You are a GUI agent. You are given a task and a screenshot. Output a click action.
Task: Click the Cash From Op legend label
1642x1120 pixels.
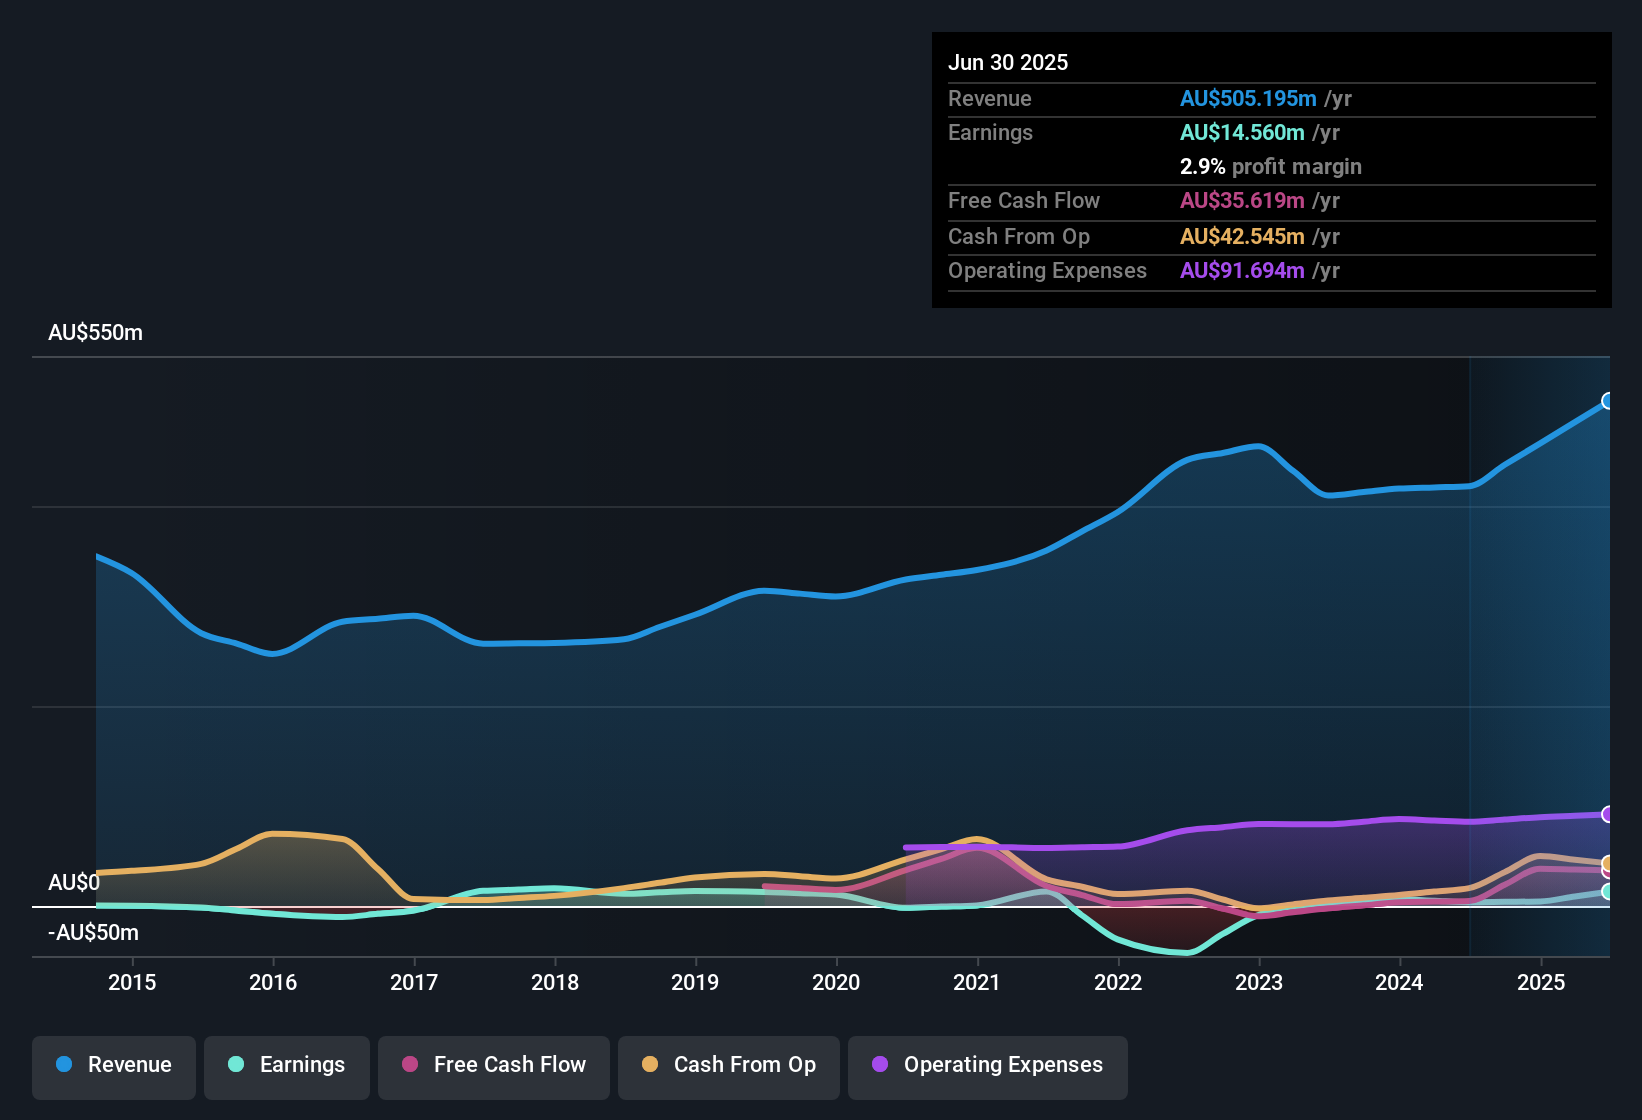pos(744,1065)
